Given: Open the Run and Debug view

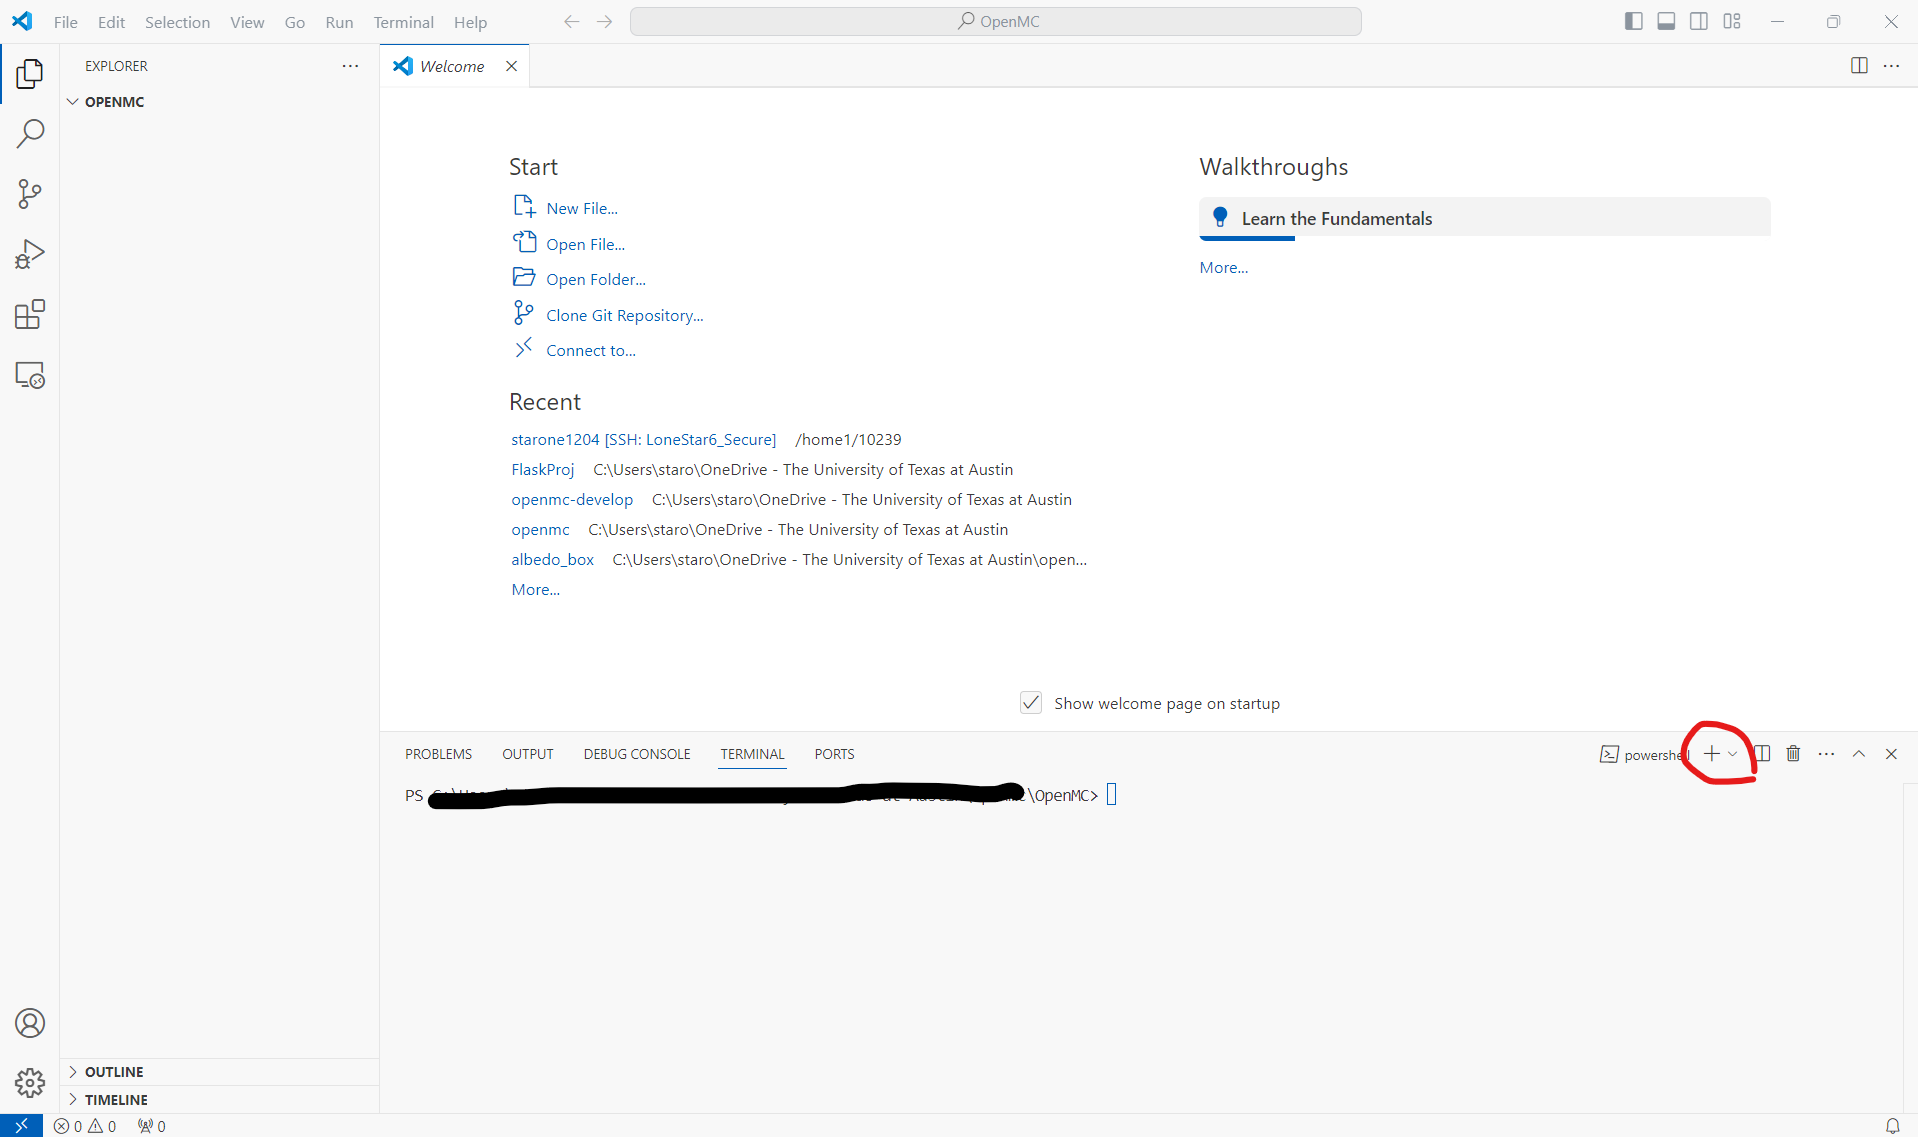Looking at the screenshot, I should [x=30, y=254].
